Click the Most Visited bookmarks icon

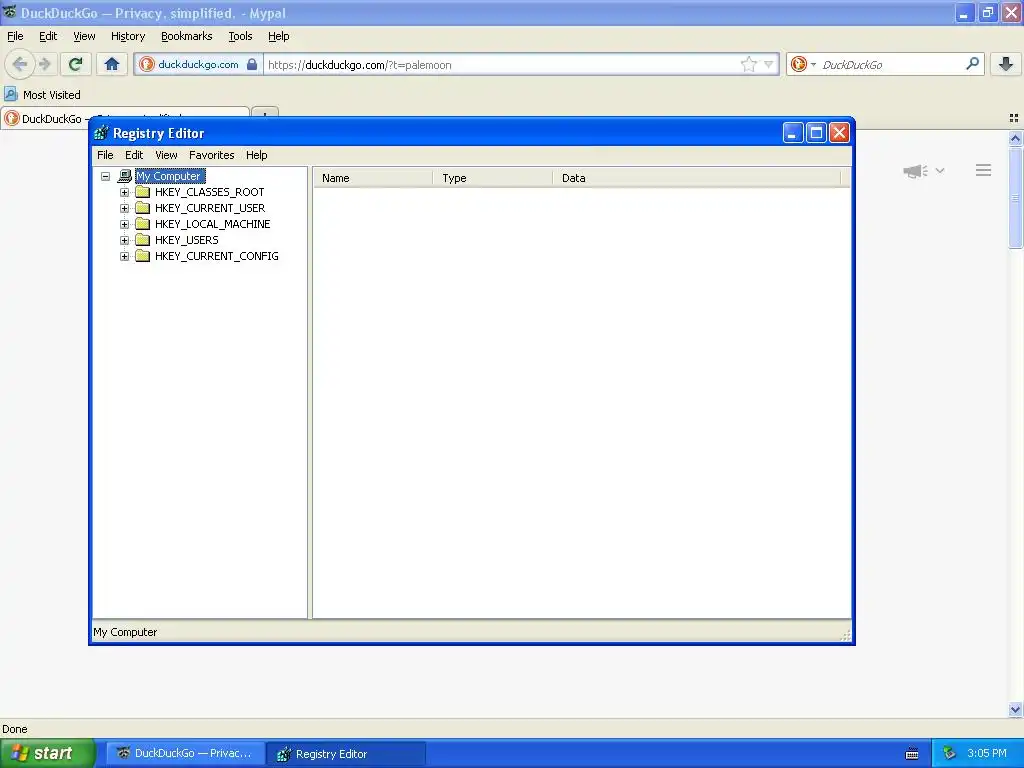point(10,95)
